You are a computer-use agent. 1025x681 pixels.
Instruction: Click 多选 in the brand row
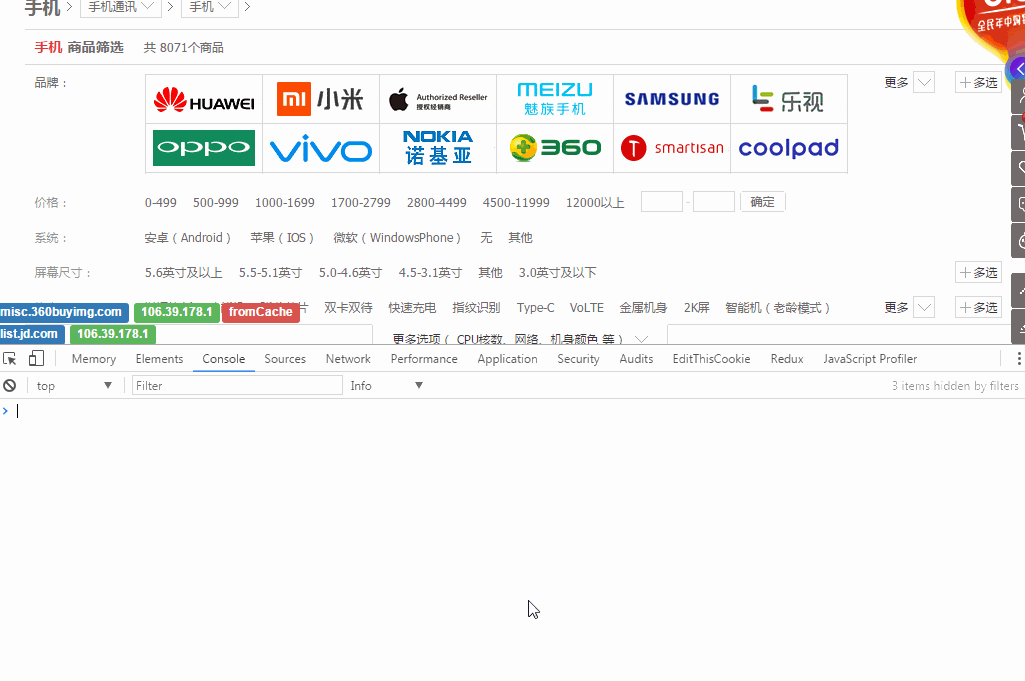pyautogui.click(x=979, y=83)
